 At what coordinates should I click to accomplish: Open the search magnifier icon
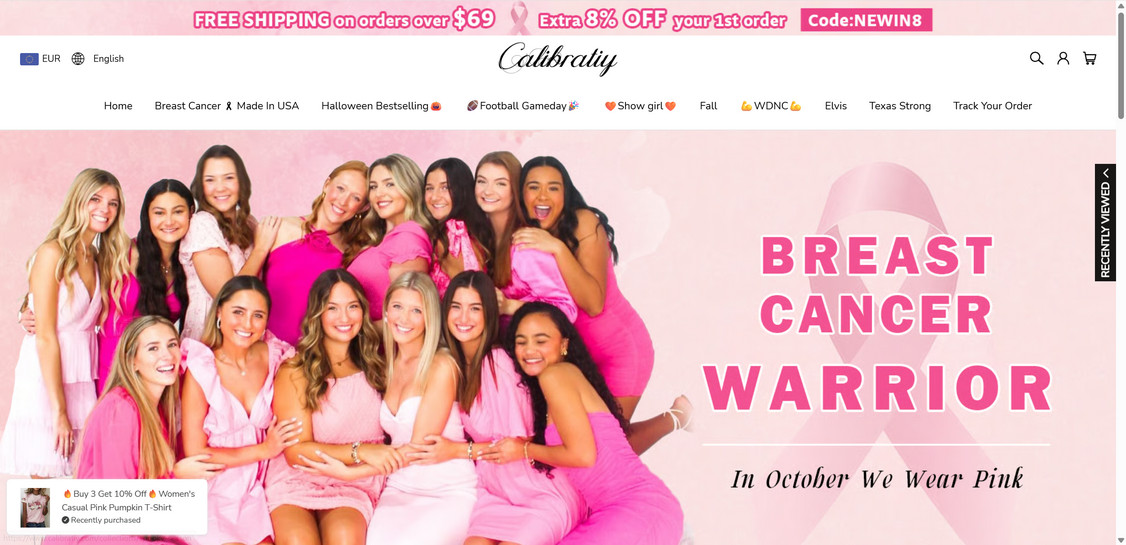point(1036,58)
